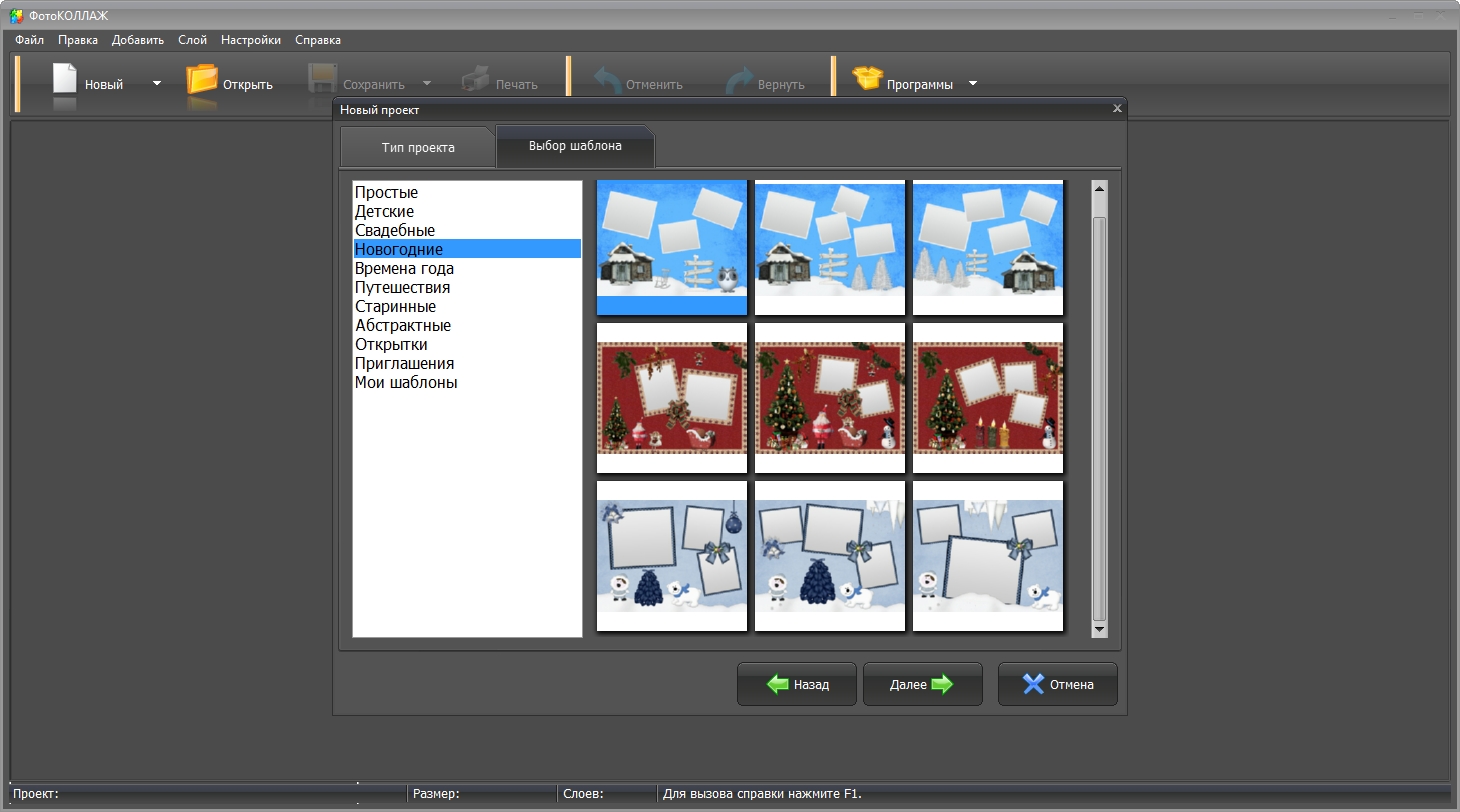Expand the Новый dropdown arrow
The height and width of the screenshot is (812, 1460).
click(157, 84)
